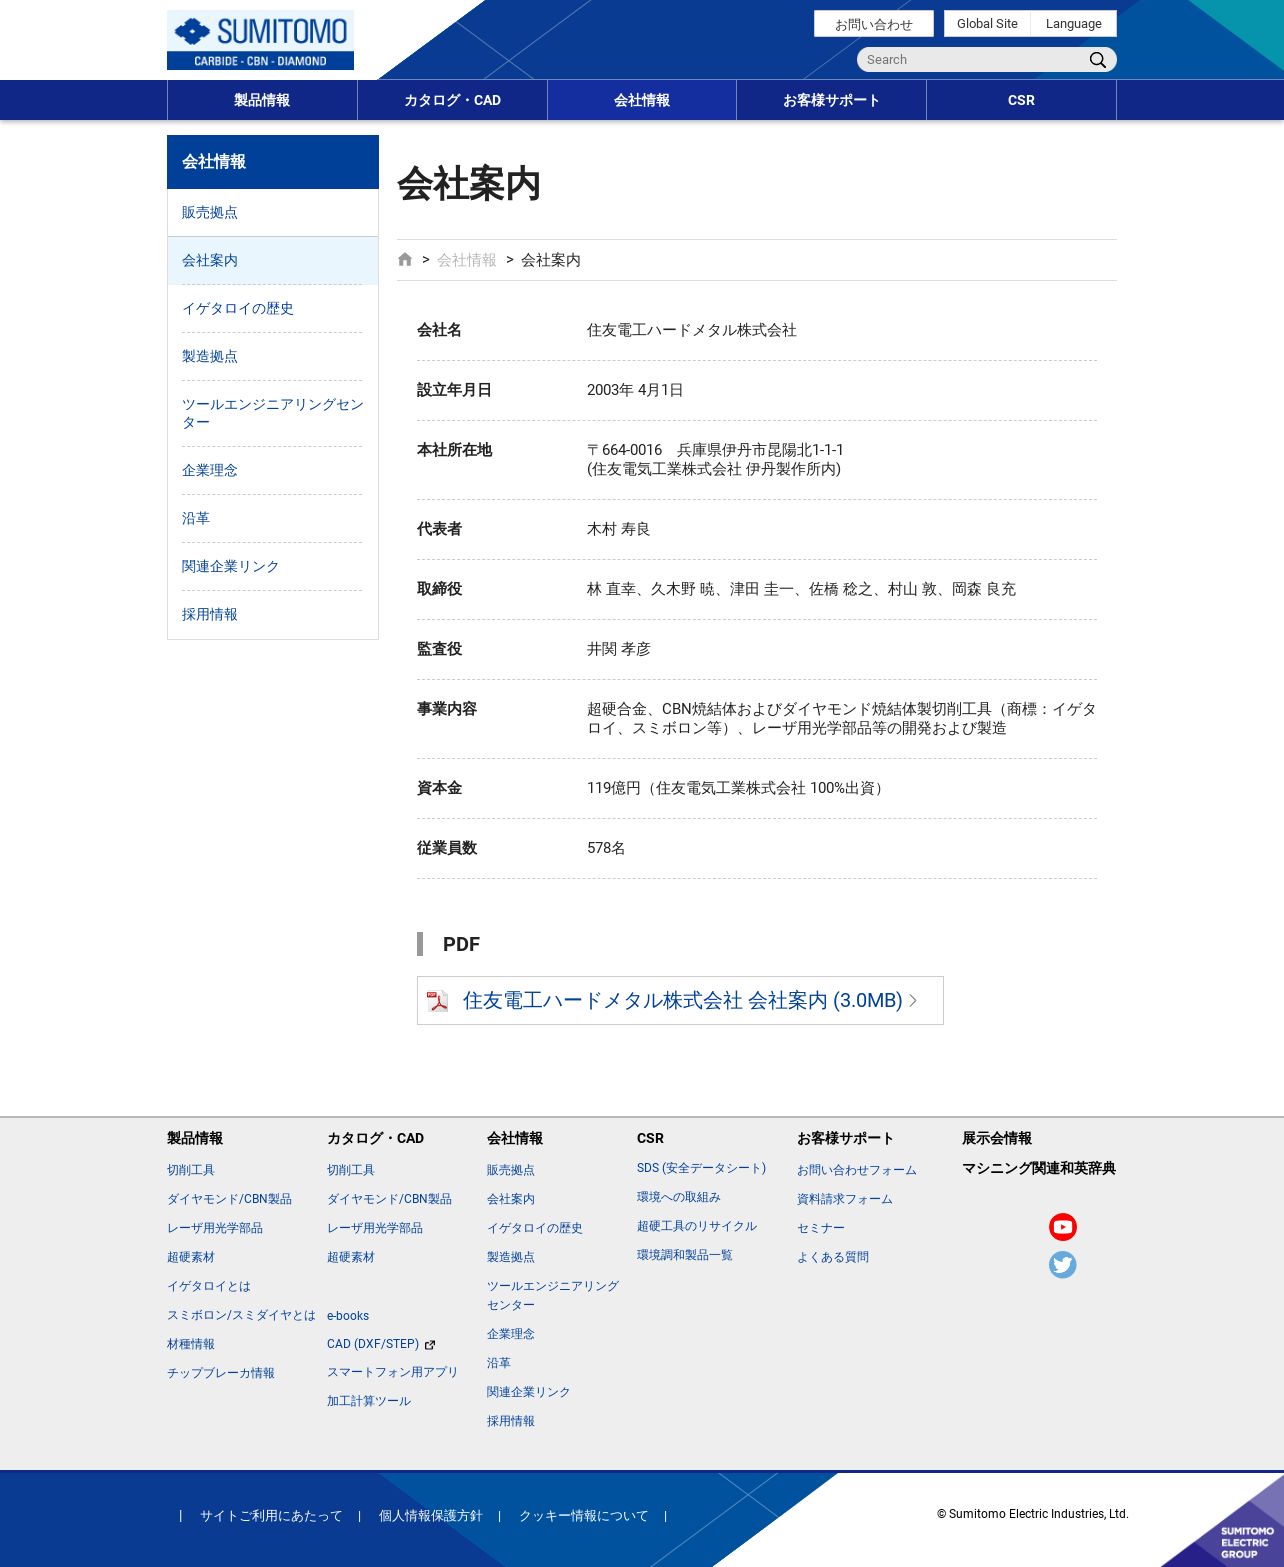Select 関連企業リンク in sidebar
The image size is (1284, 1567).
pyautogui.click(x=273, y=567)
